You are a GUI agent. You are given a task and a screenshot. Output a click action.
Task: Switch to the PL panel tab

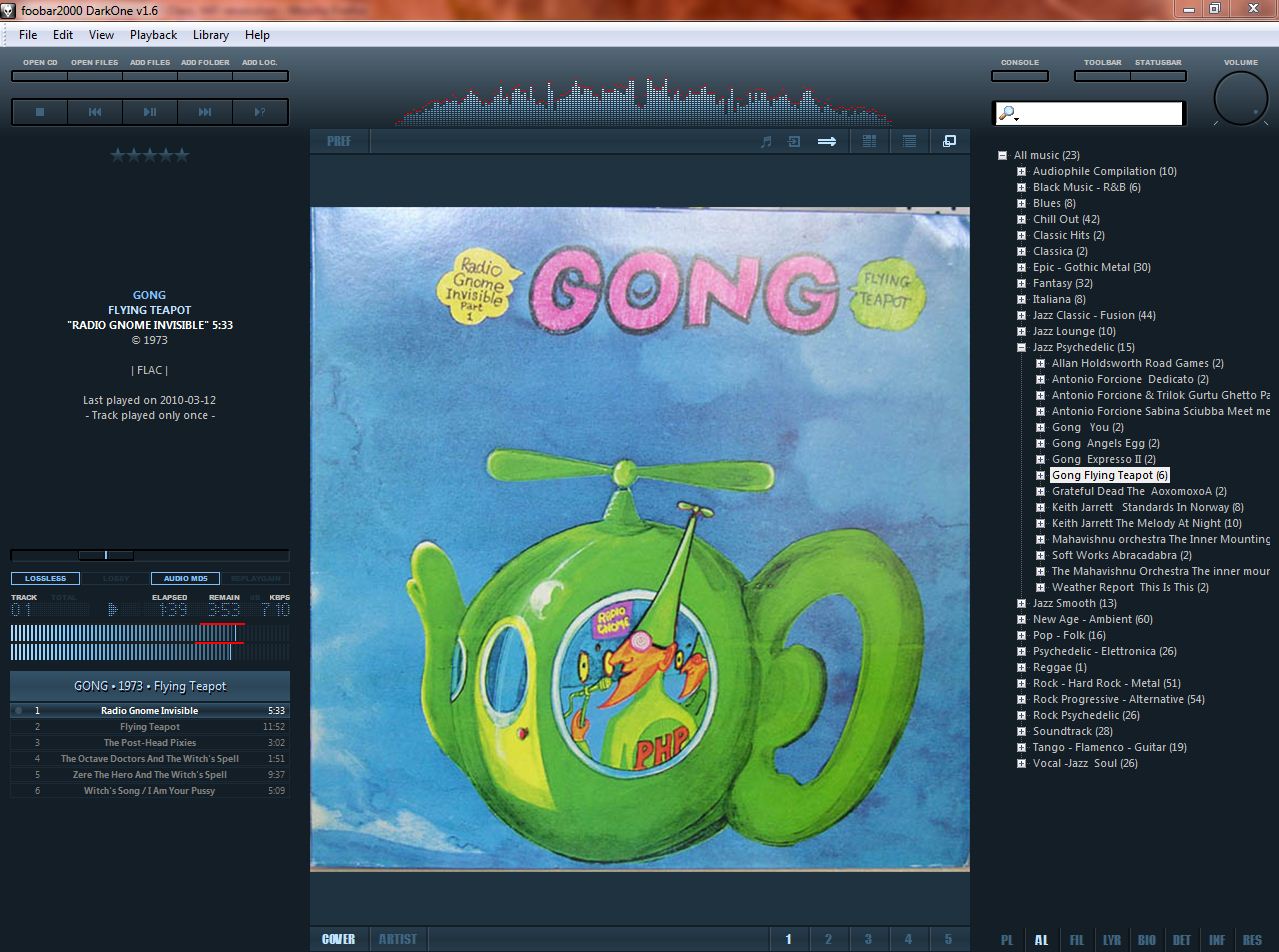(1007, 940)
